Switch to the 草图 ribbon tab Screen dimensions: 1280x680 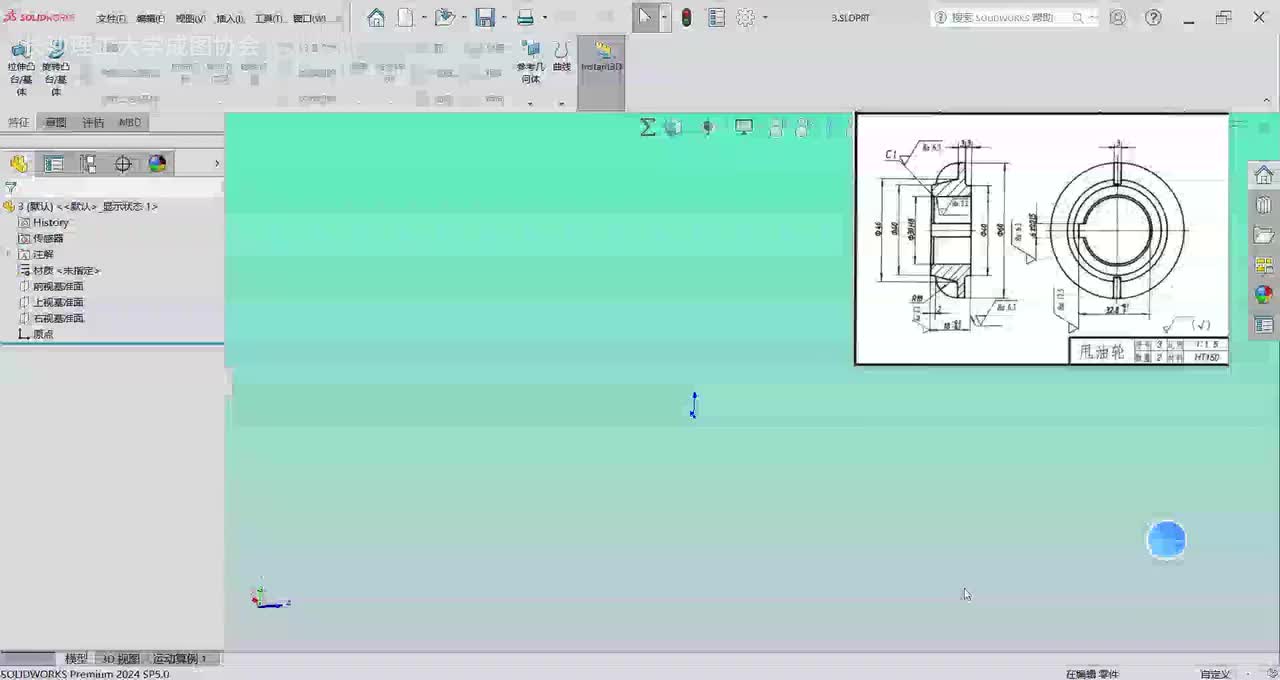(55, 122)
